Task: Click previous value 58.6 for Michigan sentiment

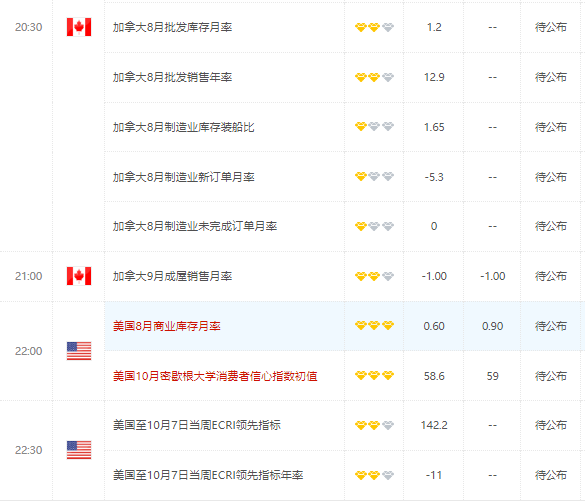Action: coord(434,376)
